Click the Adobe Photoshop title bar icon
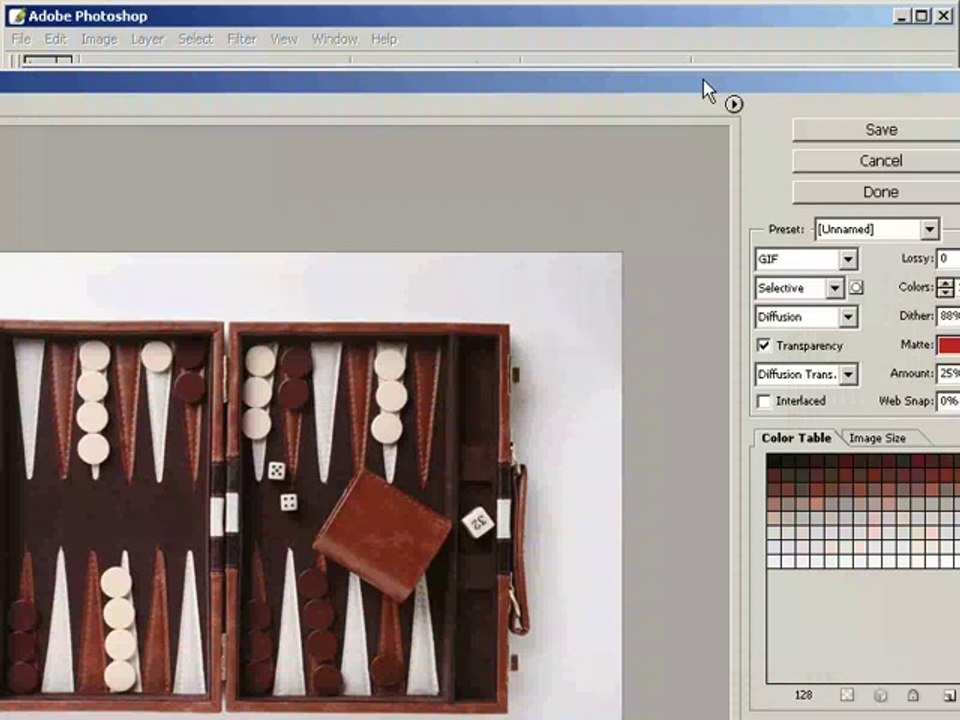This screenshot has height=720, width=960. (17, 16)
